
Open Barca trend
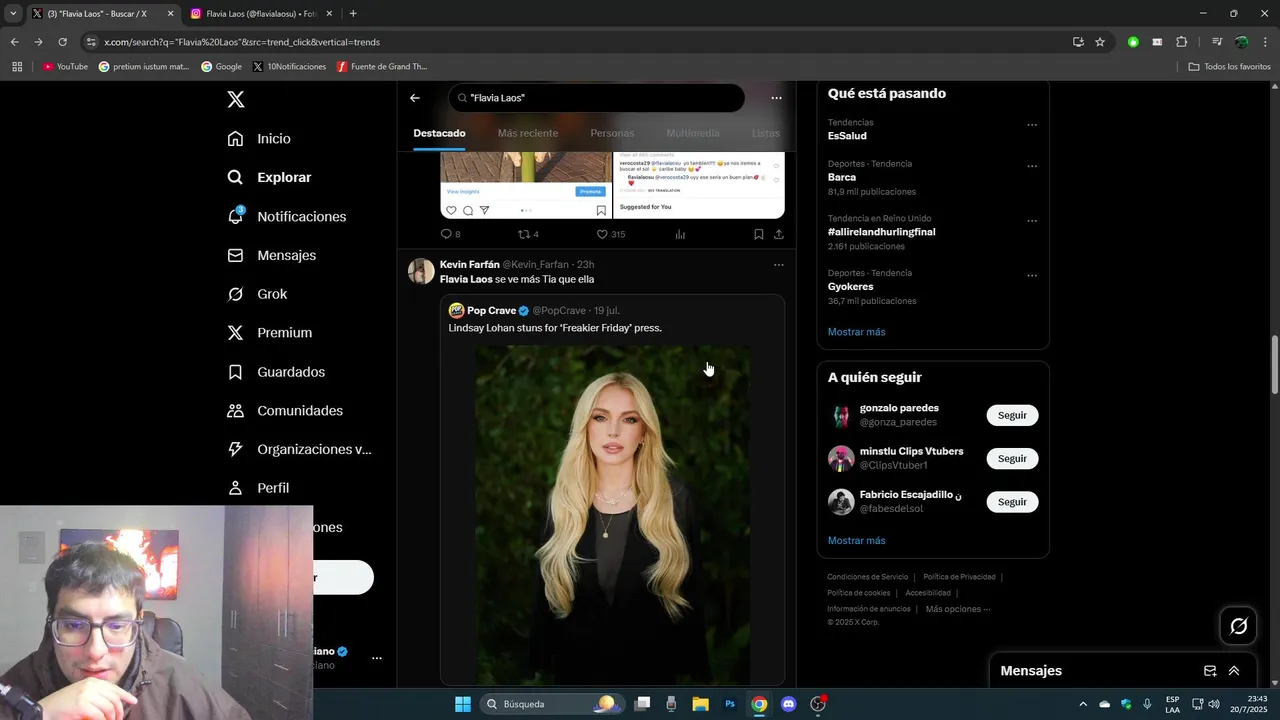point(842,177)
